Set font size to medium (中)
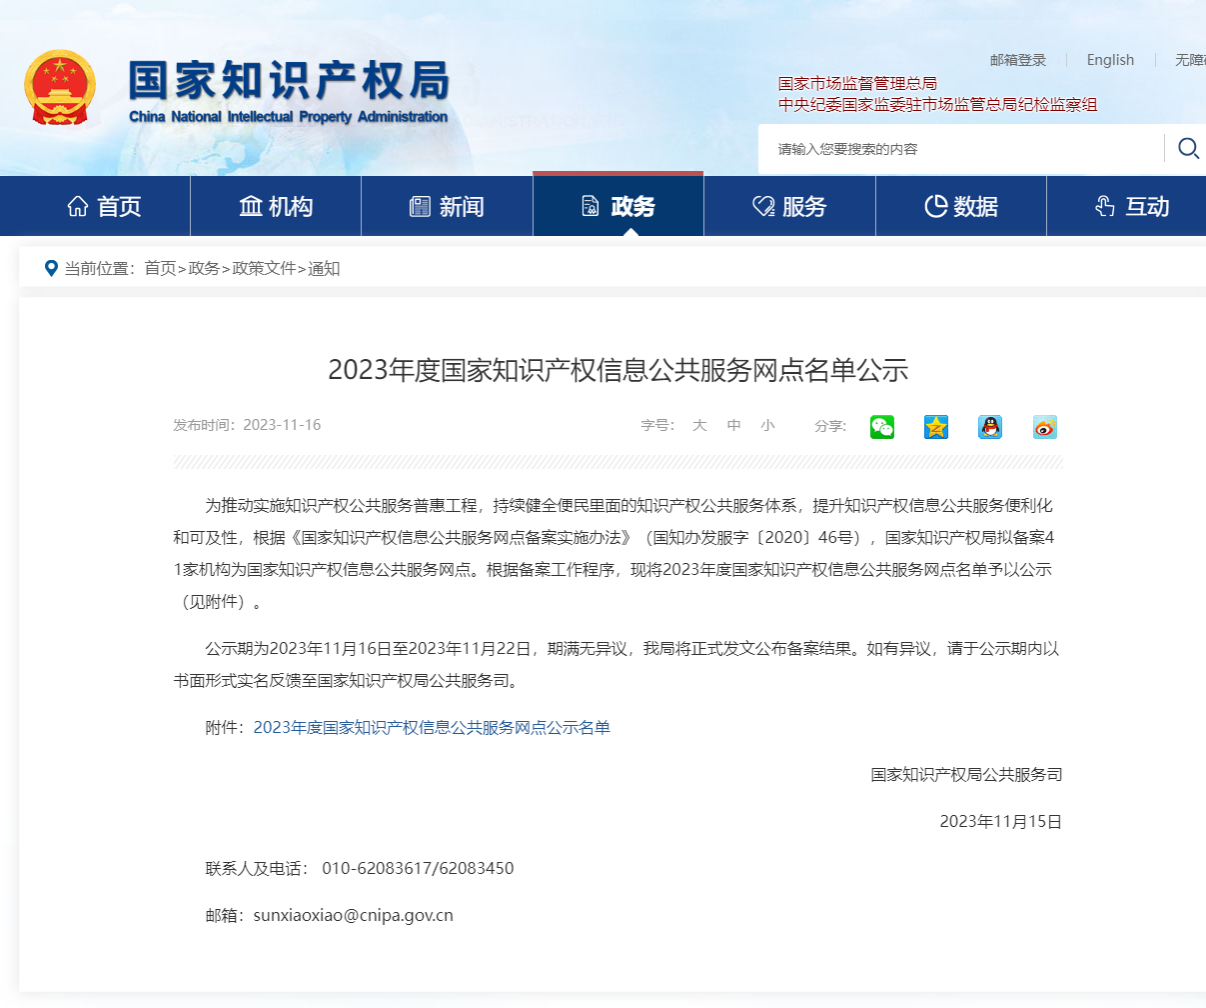 click(x=734, y=425)
